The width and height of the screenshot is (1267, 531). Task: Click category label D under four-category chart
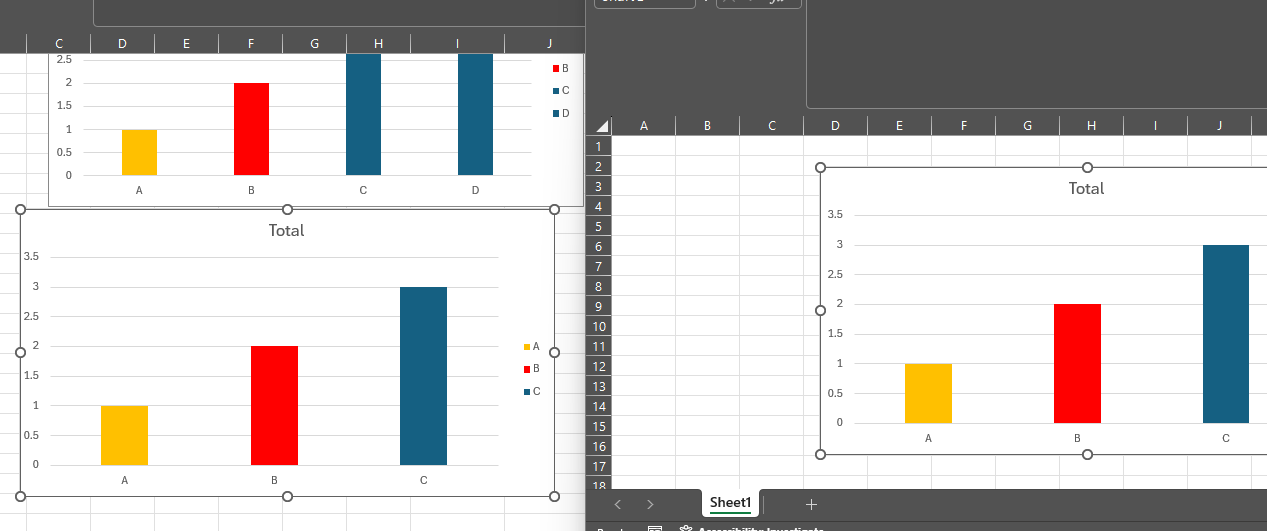pos(475,190)
